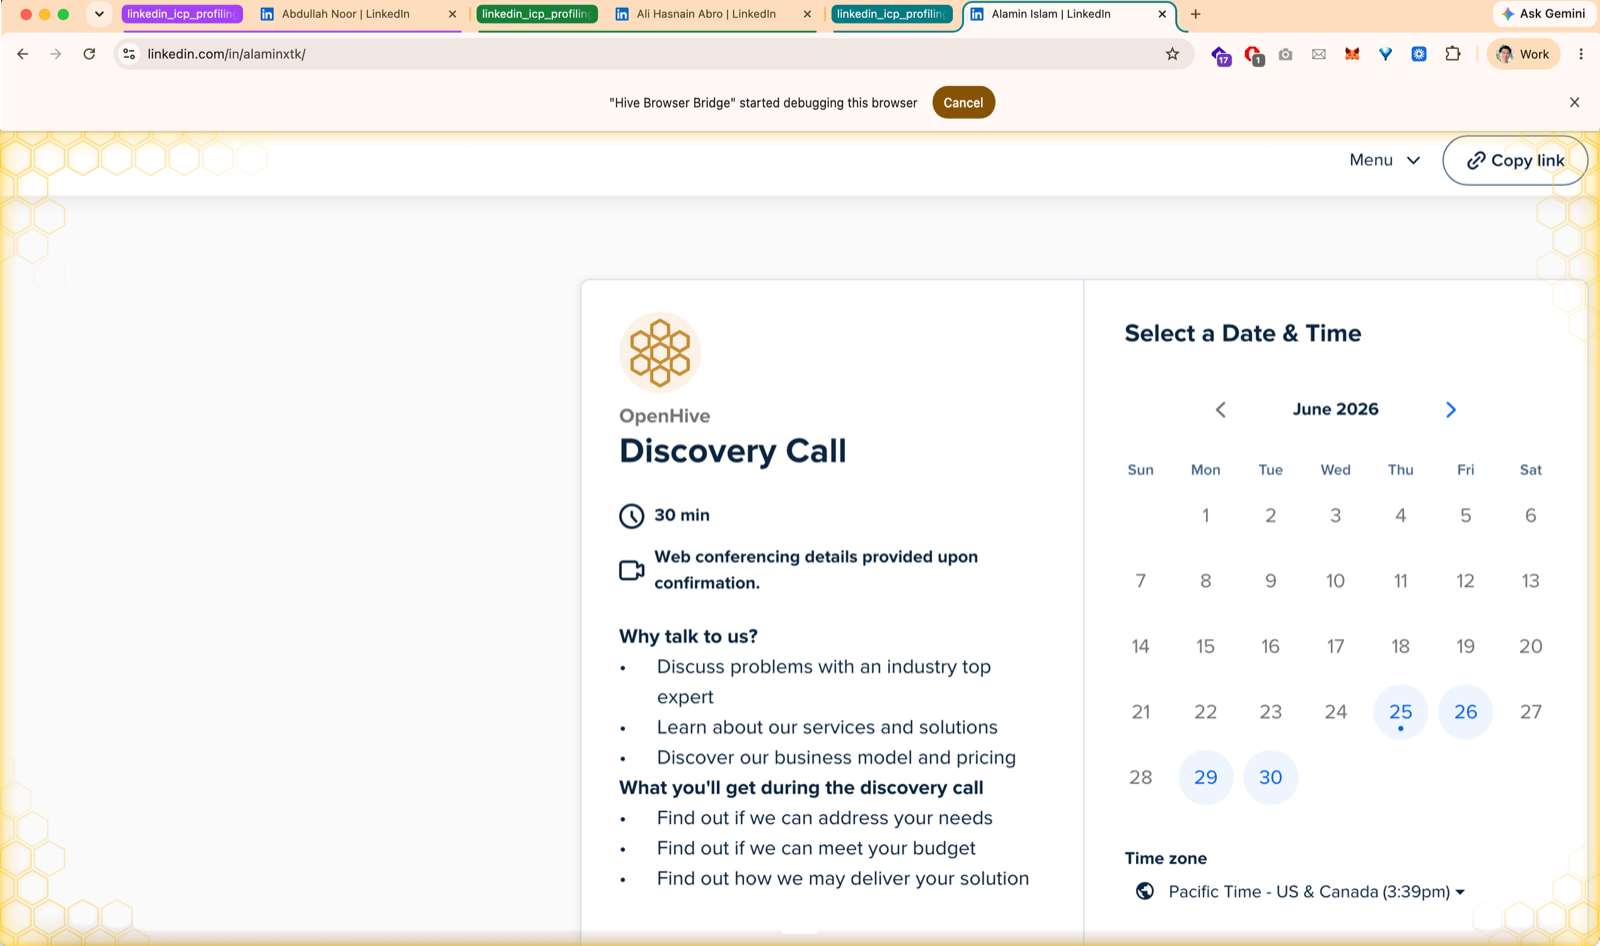Switch to Ali Hasnain Abro LinkedIn tab
1600x946 pixels.
[x=706, y=14]
